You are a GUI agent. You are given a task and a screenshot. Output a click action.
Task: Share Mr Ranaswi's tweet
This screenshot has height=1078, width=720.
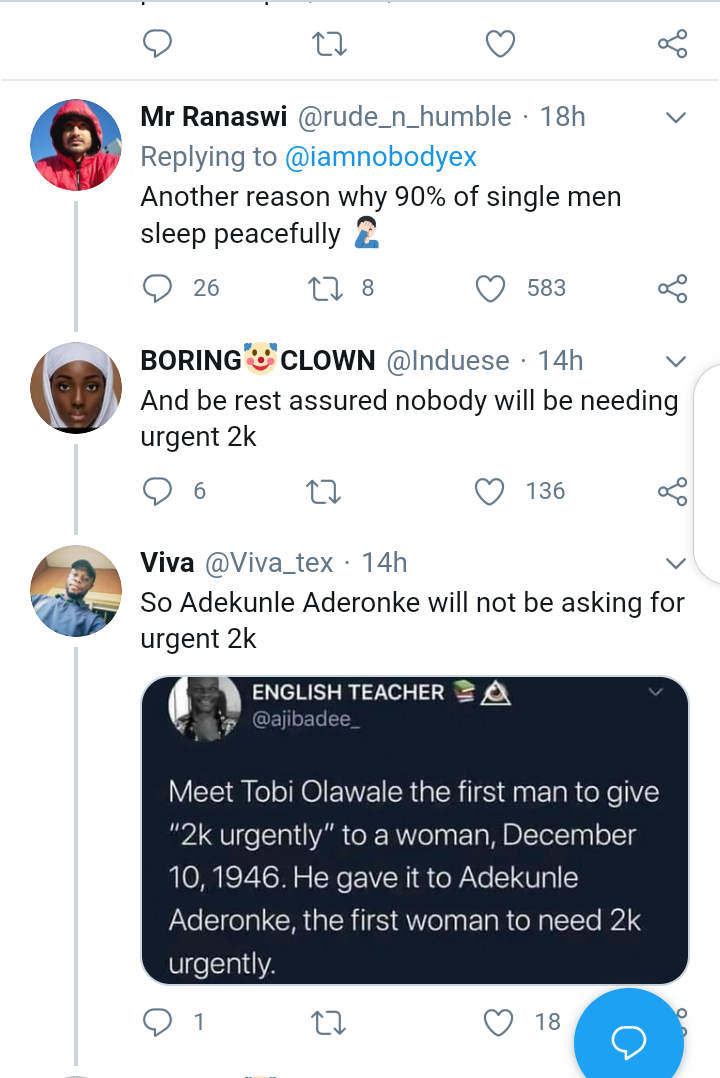pos(673,289)
